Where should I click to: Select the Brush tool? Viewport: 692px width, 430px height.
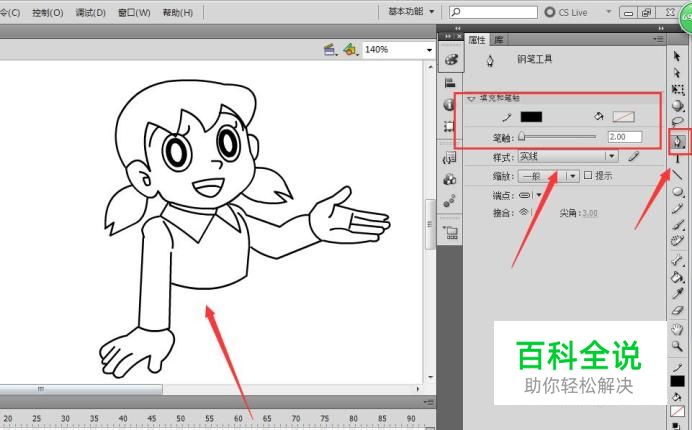tap(677, 224)
